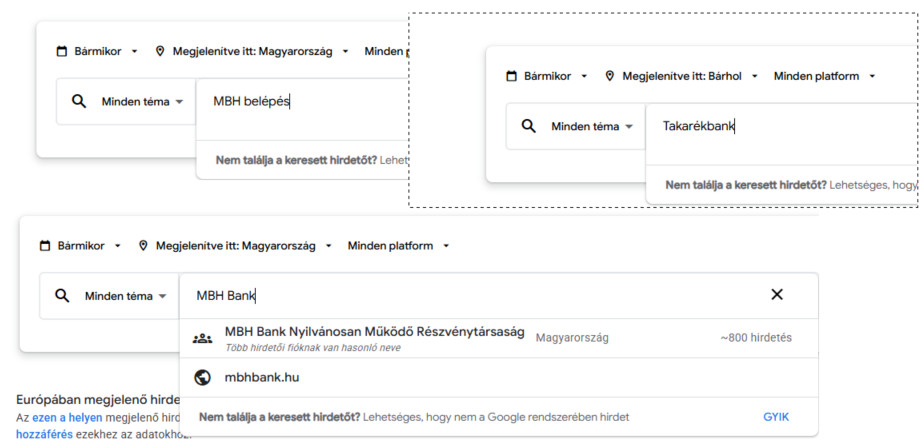This screenshot has height=448, width=923.
Task: Open Megjelenítve itt: Magyarország dropdown in MBH belépés panel
Action: 251,51
